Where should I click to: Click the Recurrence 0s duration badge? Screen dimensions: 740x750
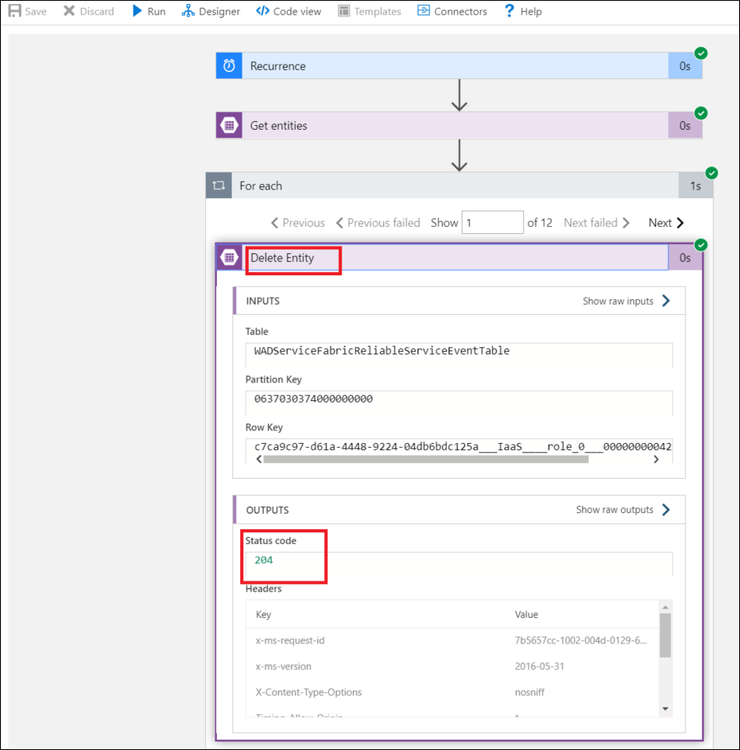coord(685,66)
